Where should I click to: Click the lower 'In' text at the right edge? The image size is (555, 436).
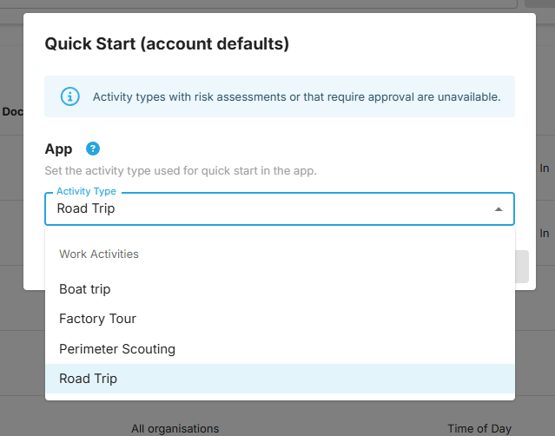click(x=544, y=234)
